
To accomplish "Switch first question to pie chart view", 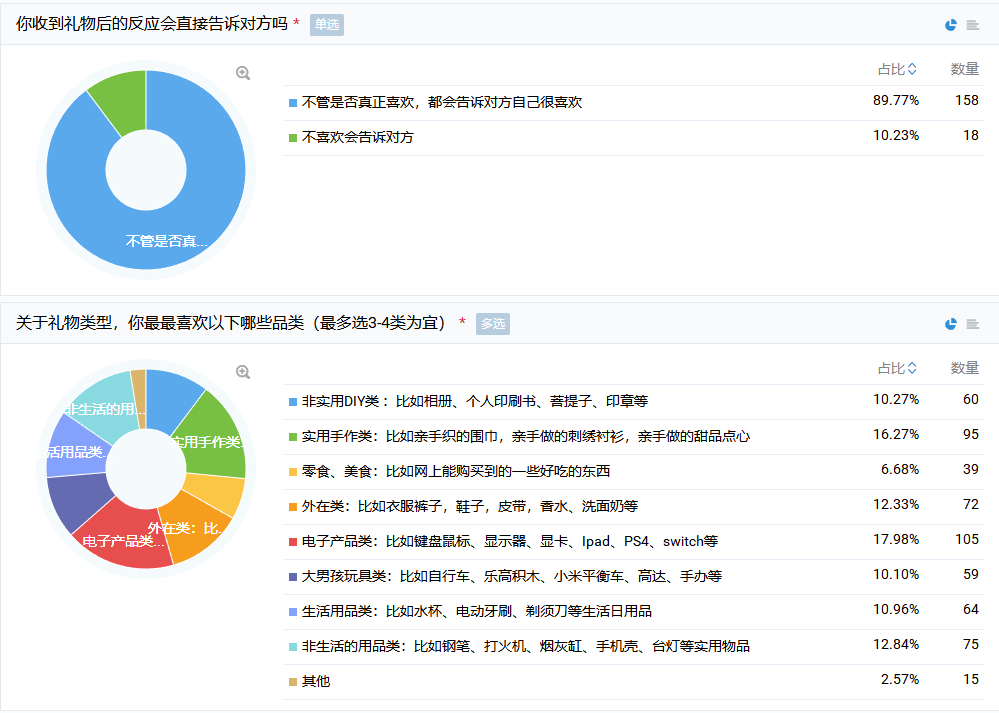I will (x=951, y=25).
